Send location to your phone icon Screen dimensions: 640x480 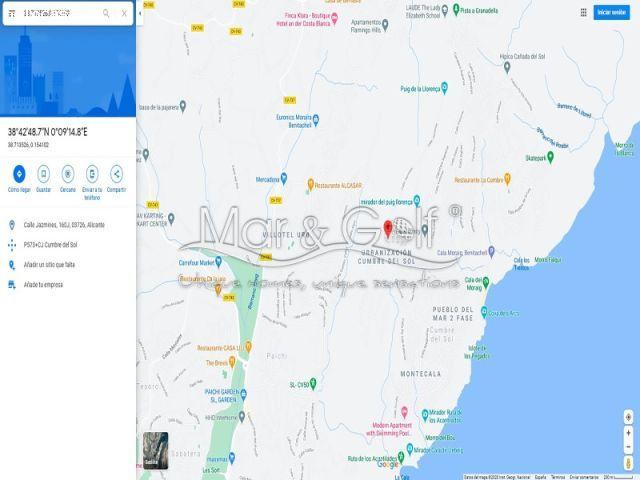tap(92, 174)
